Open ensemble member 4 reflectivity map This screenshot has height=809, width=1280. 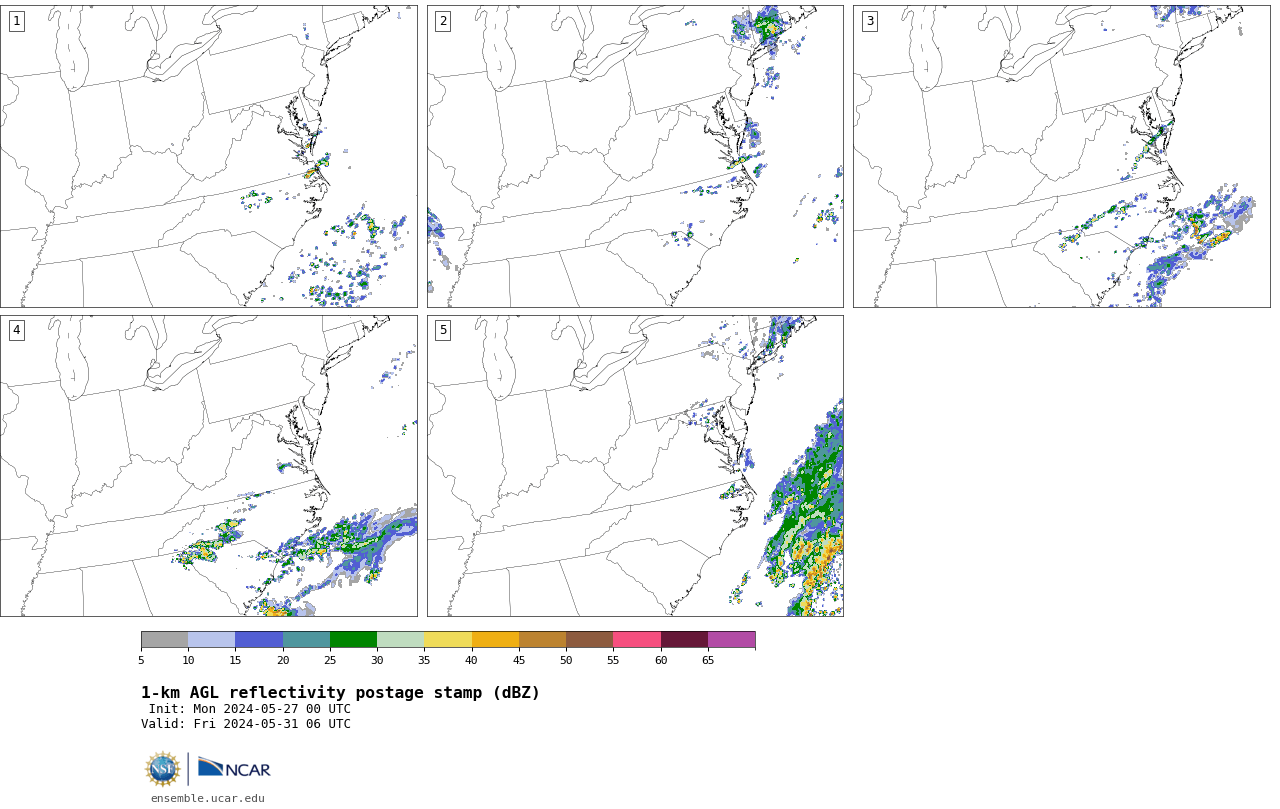208,466
